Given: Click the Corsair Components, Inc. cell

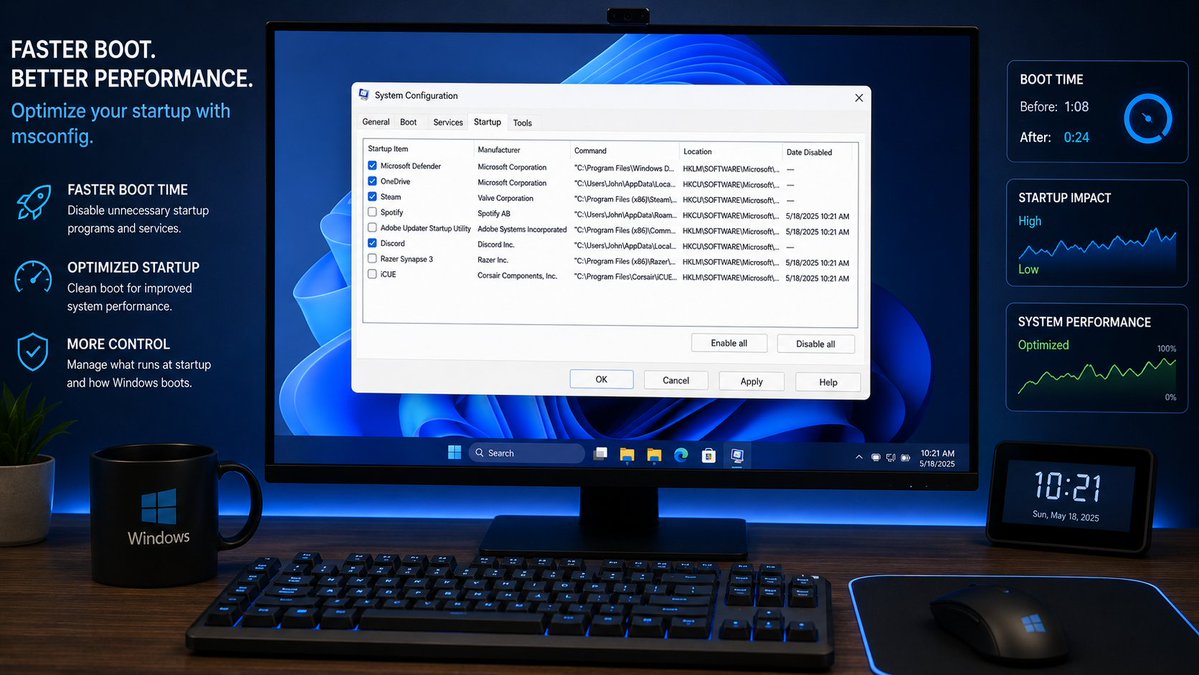Looking at the screenshot, I should coord(517,276).
